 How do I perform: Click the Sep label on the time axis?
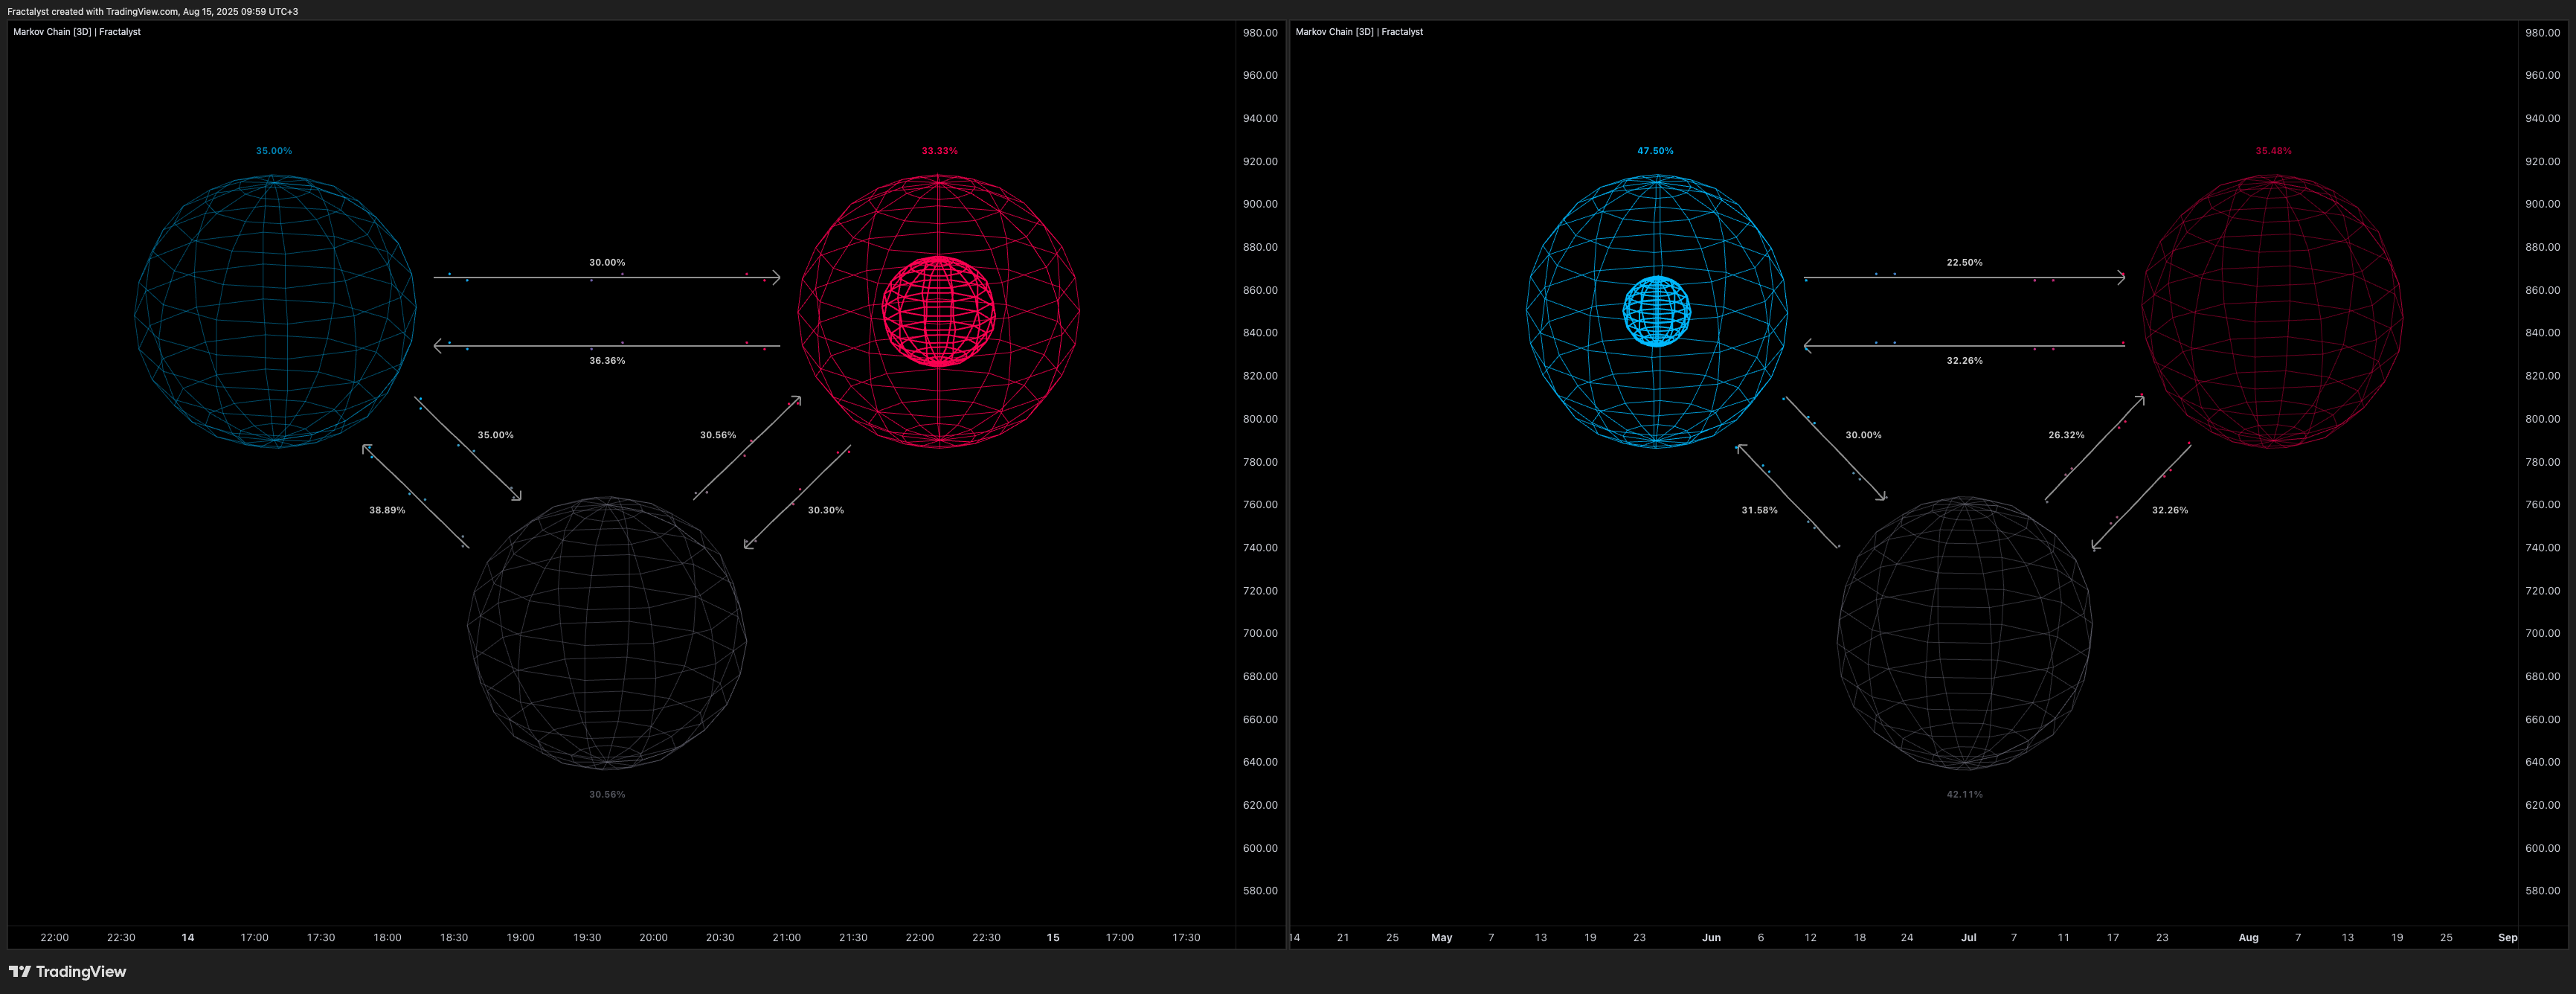tap(2507, 937)
